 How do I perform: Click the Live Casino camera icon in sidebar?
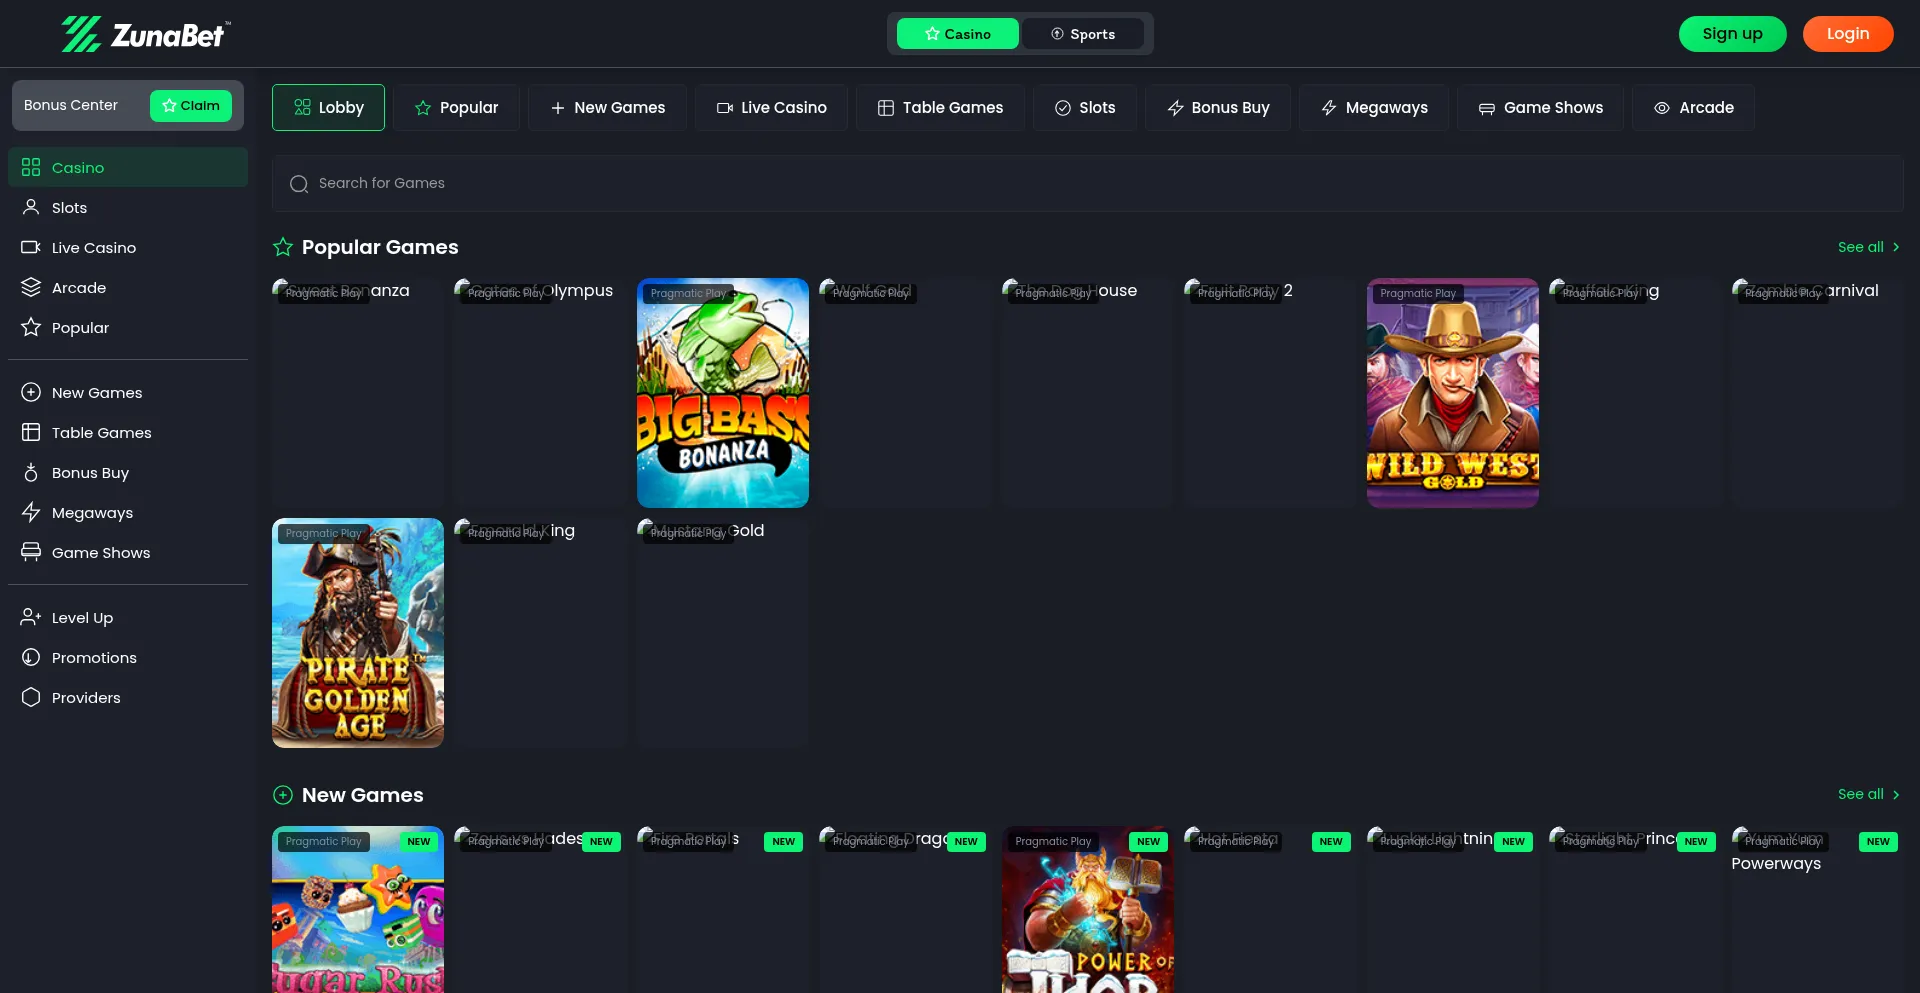(31, 247)
